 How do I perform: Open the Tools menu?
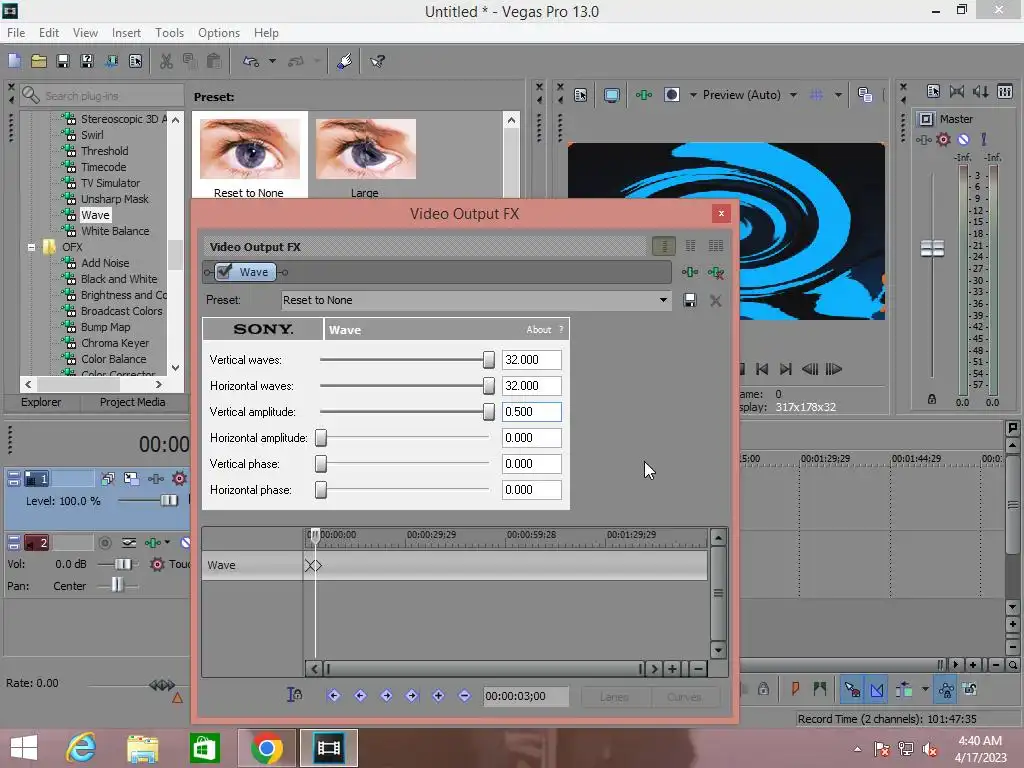169,33
